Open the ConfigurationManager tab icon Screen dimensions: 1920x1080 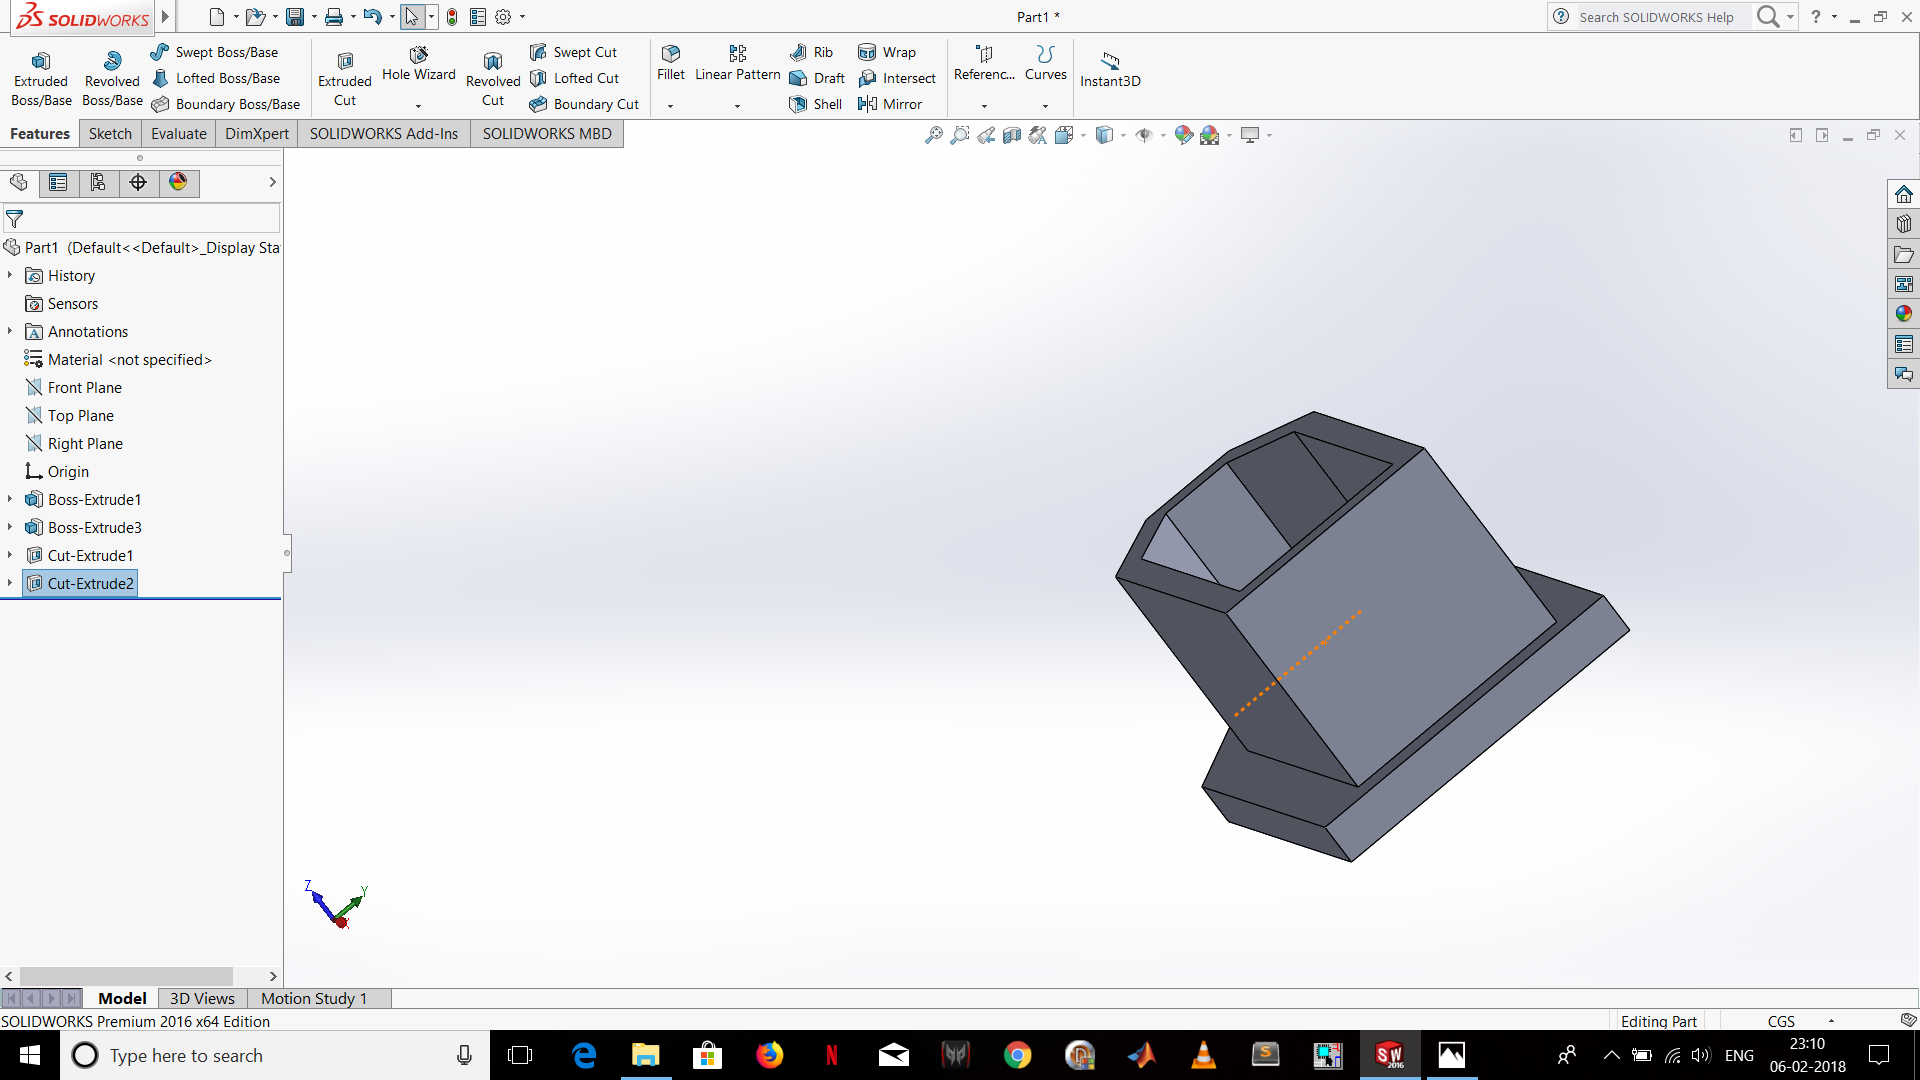click(x=98, y=182)
